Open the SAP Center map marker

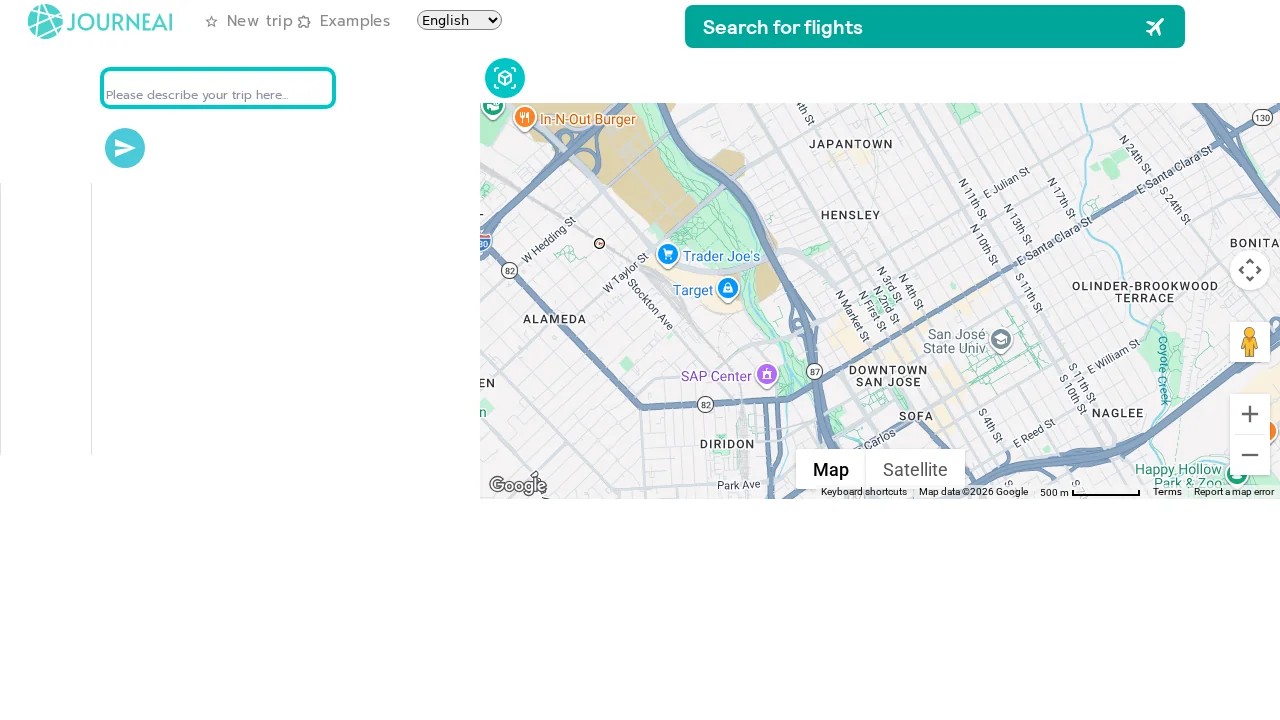tap(767, 375)
